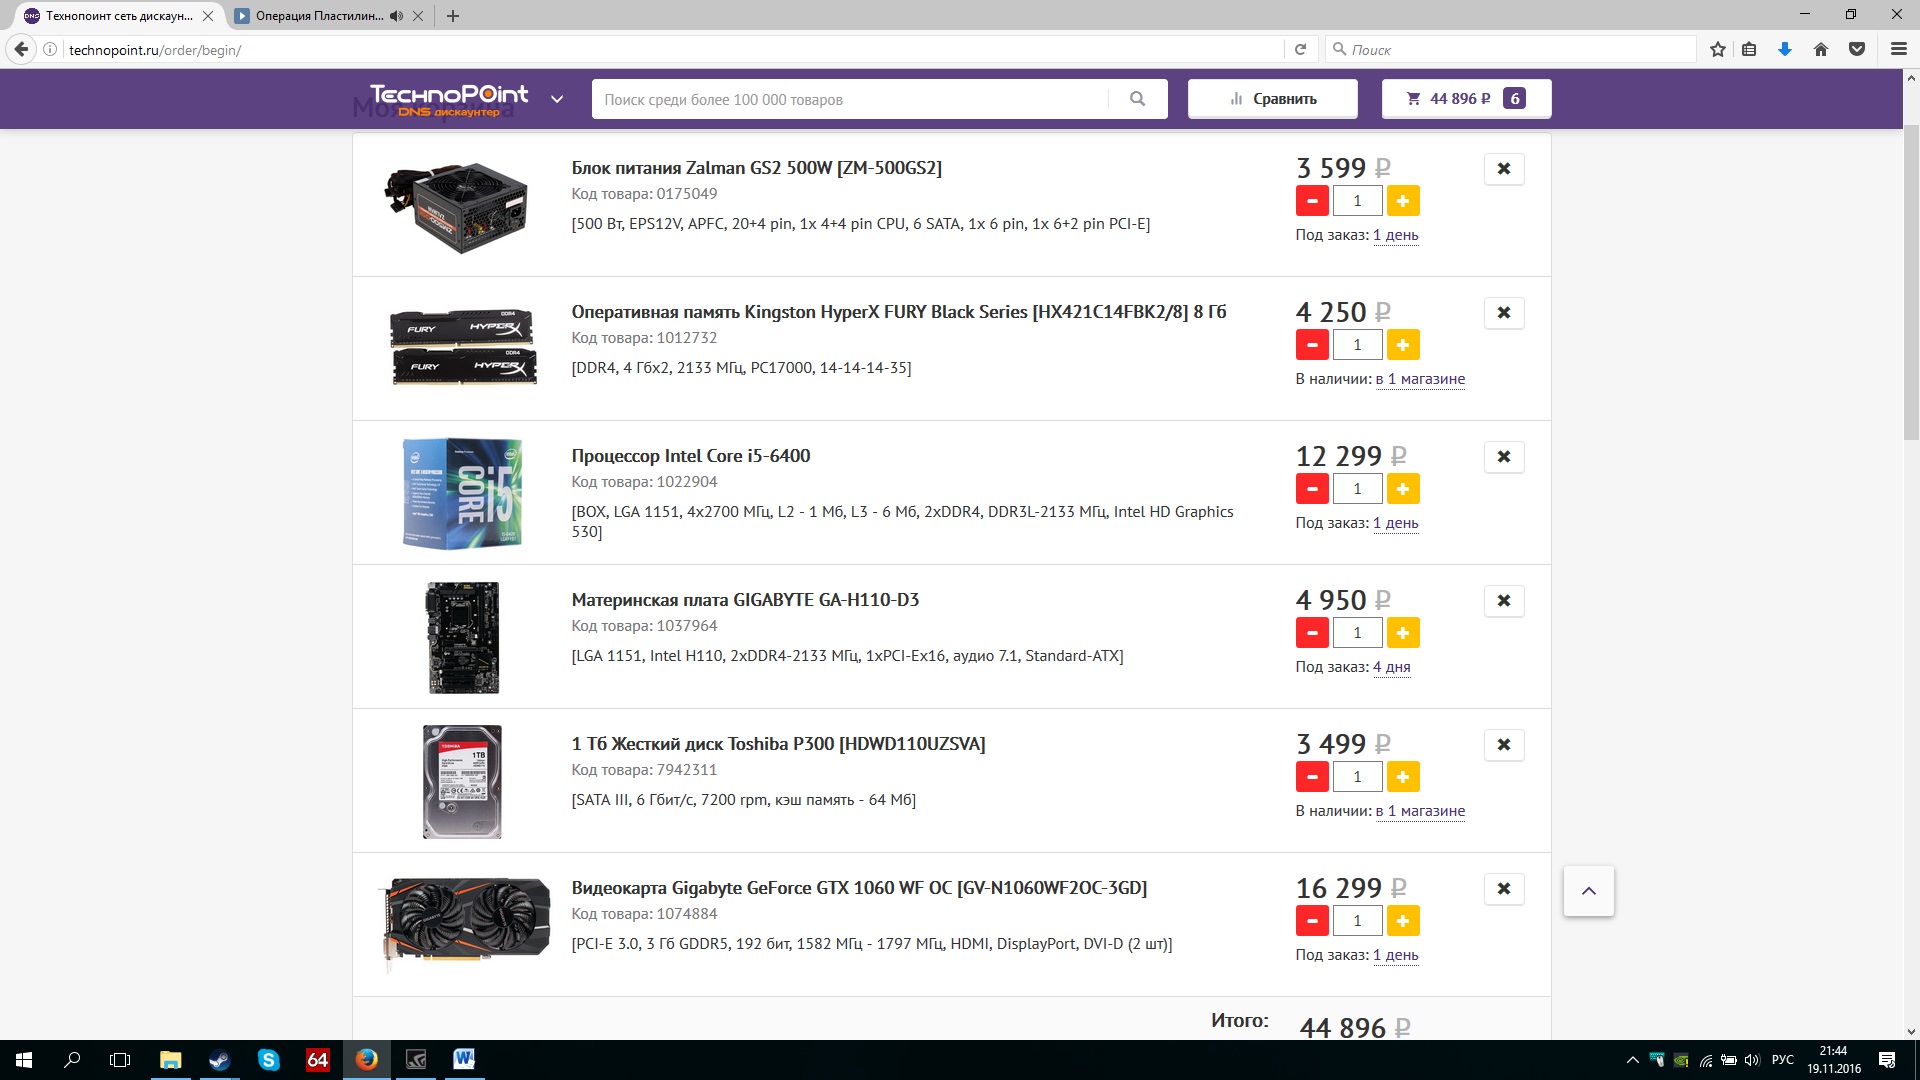Open the Сравнить compare button
The height and width of the screenshot is (1080, 1920).
click(1272, 99)
